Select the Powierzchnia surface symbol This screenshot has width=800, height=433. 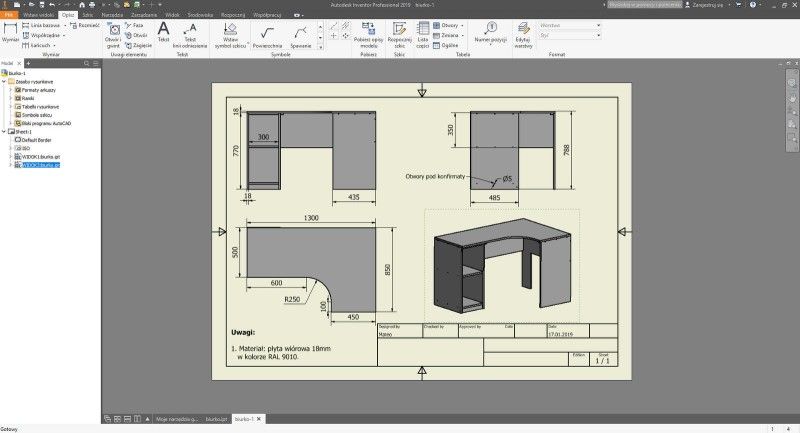pyautogui.click(x=267, y=37)
